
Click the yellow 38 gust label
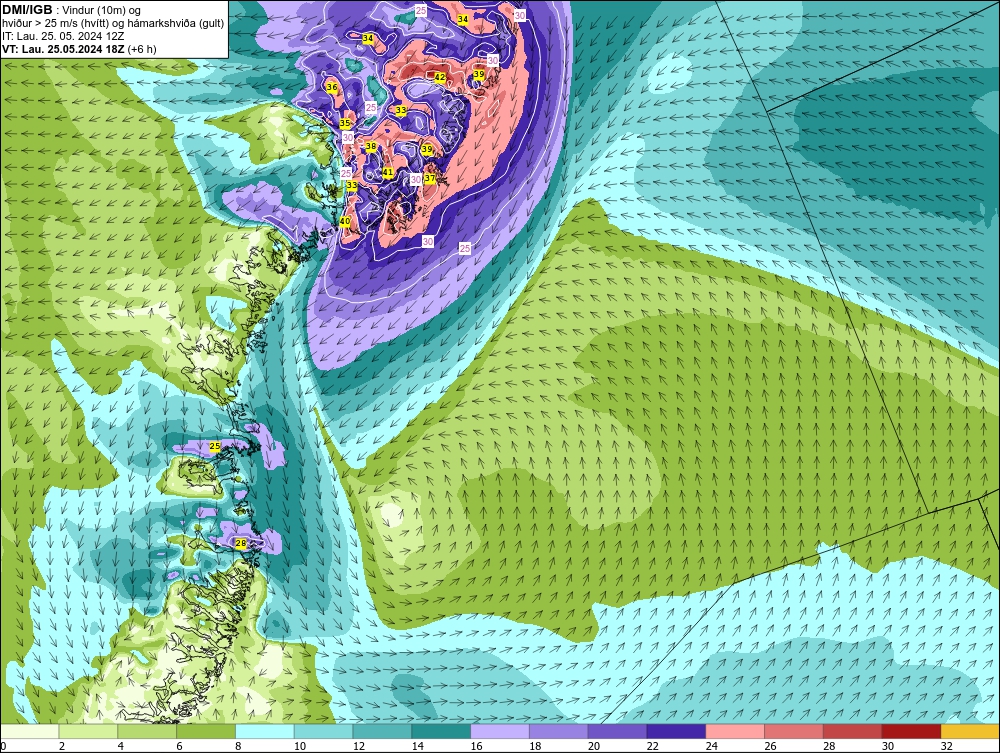[x=371, y=147]
